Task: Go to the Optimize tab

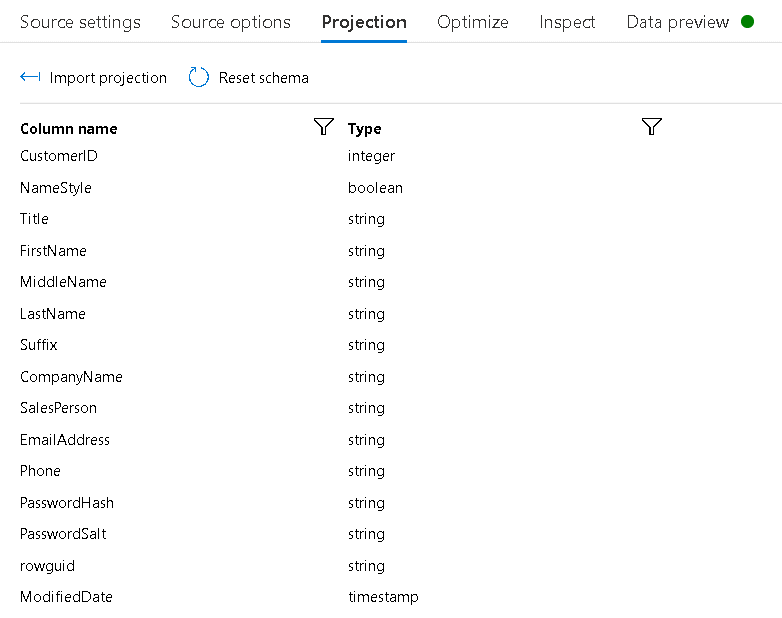Action: click(473, 22)
